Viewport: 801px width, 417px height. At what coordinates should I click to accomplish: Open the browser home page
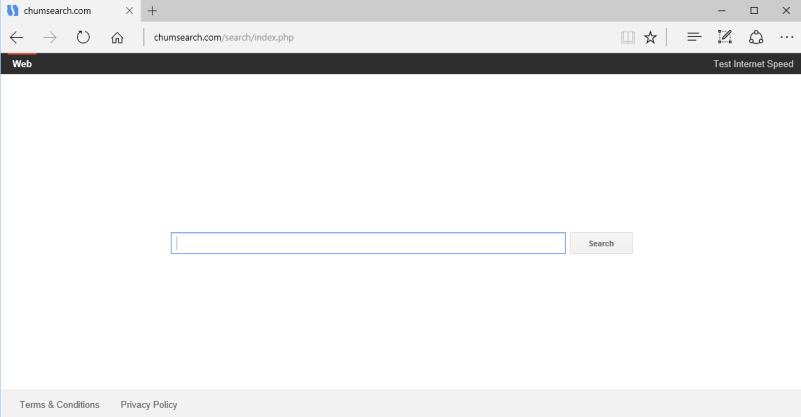click(x=117, y=37)
